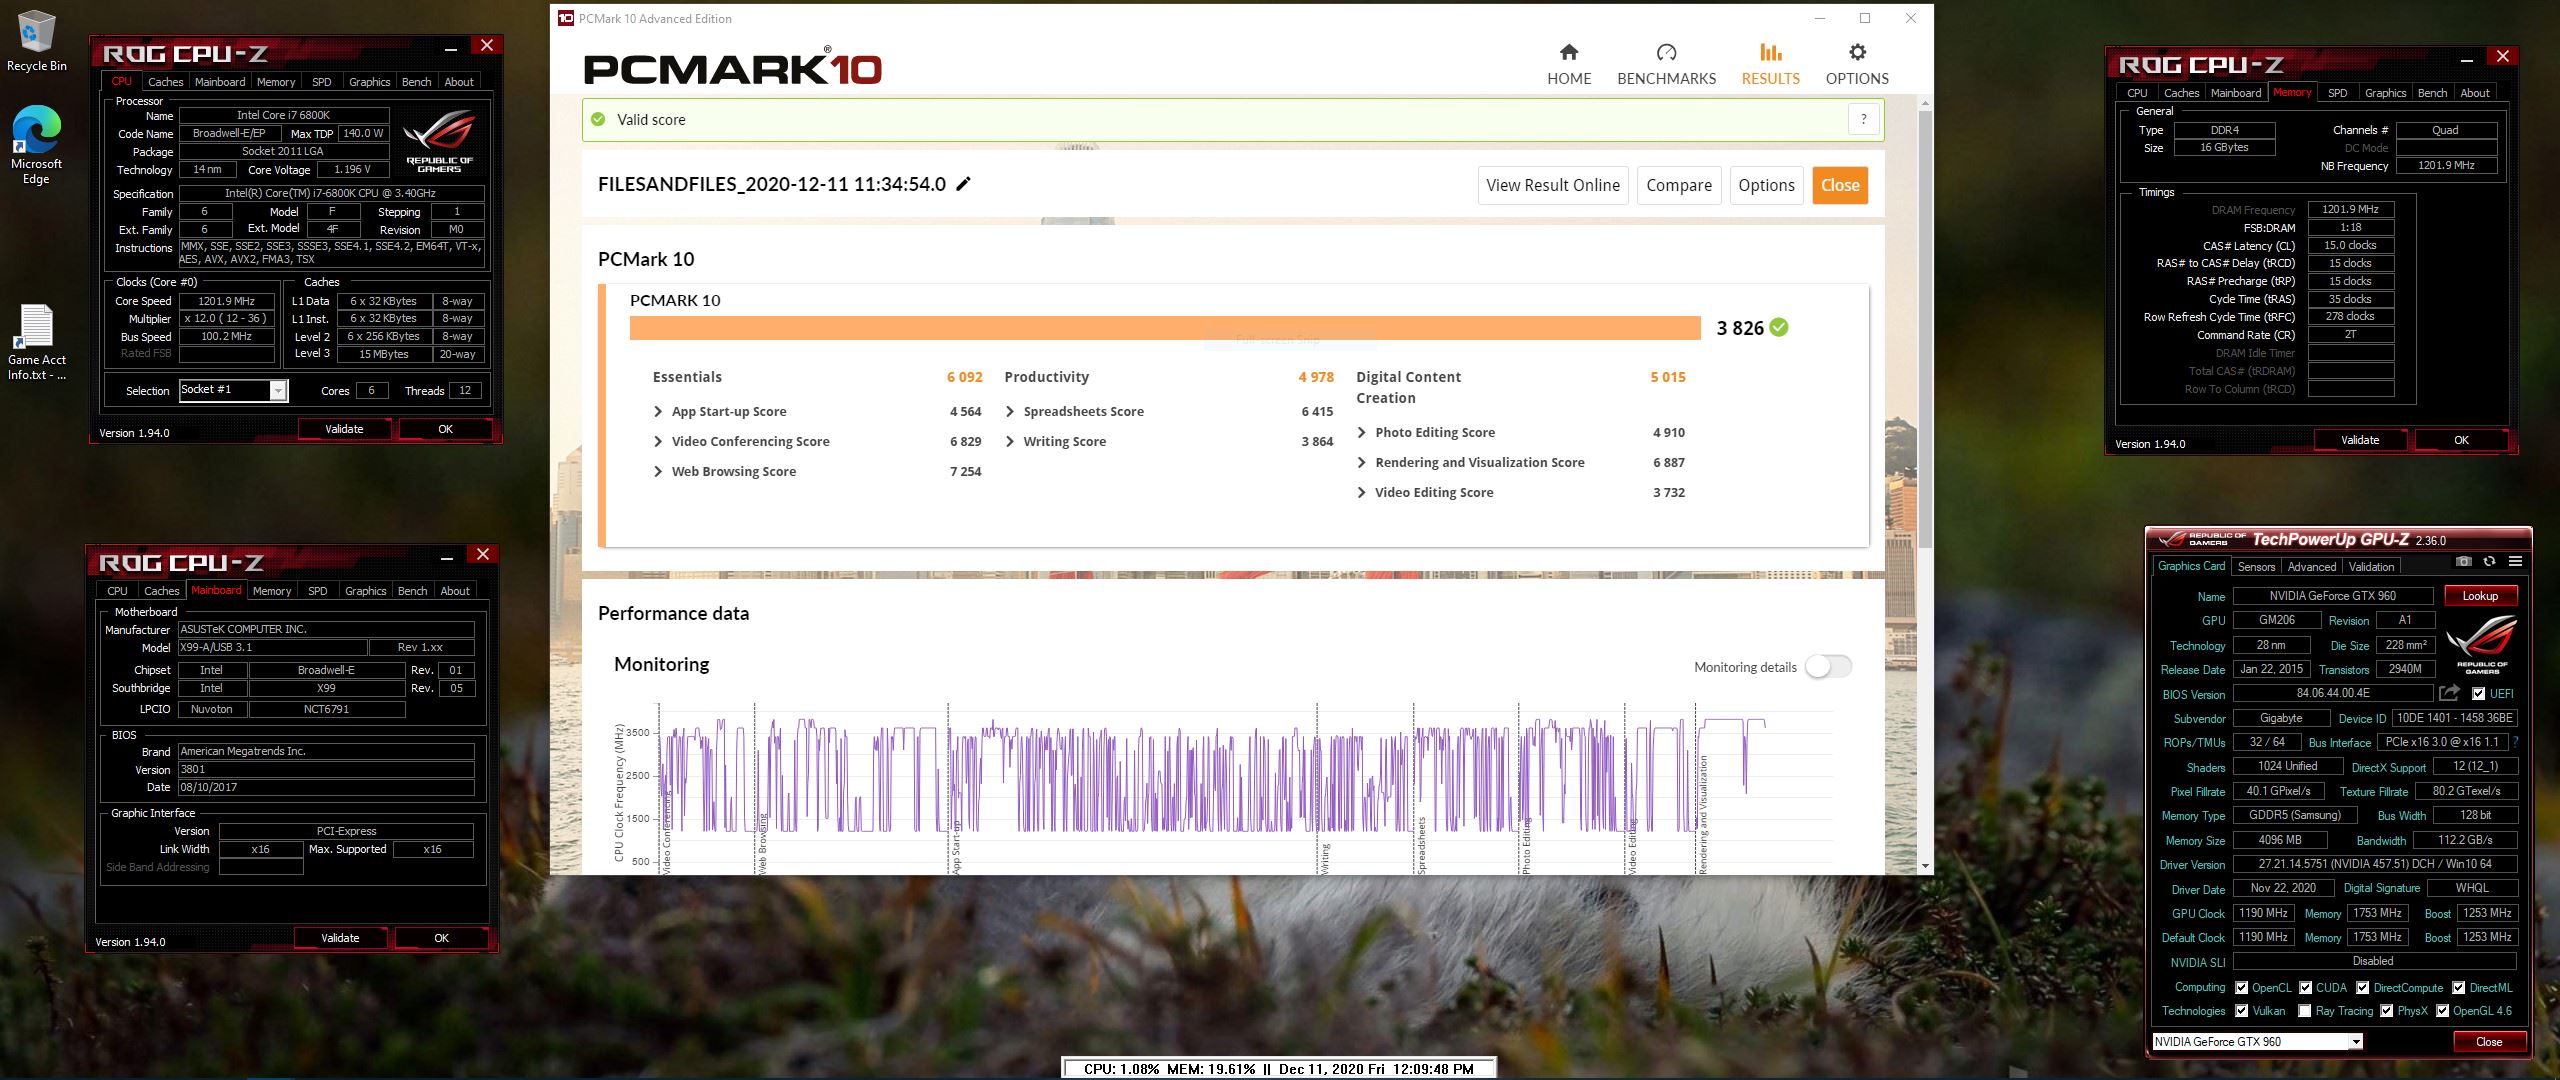The height and width of the screenshot is (1080, 2560).
Task: Toggle the Ray Tracing checkbox
Action: 2305,1011
